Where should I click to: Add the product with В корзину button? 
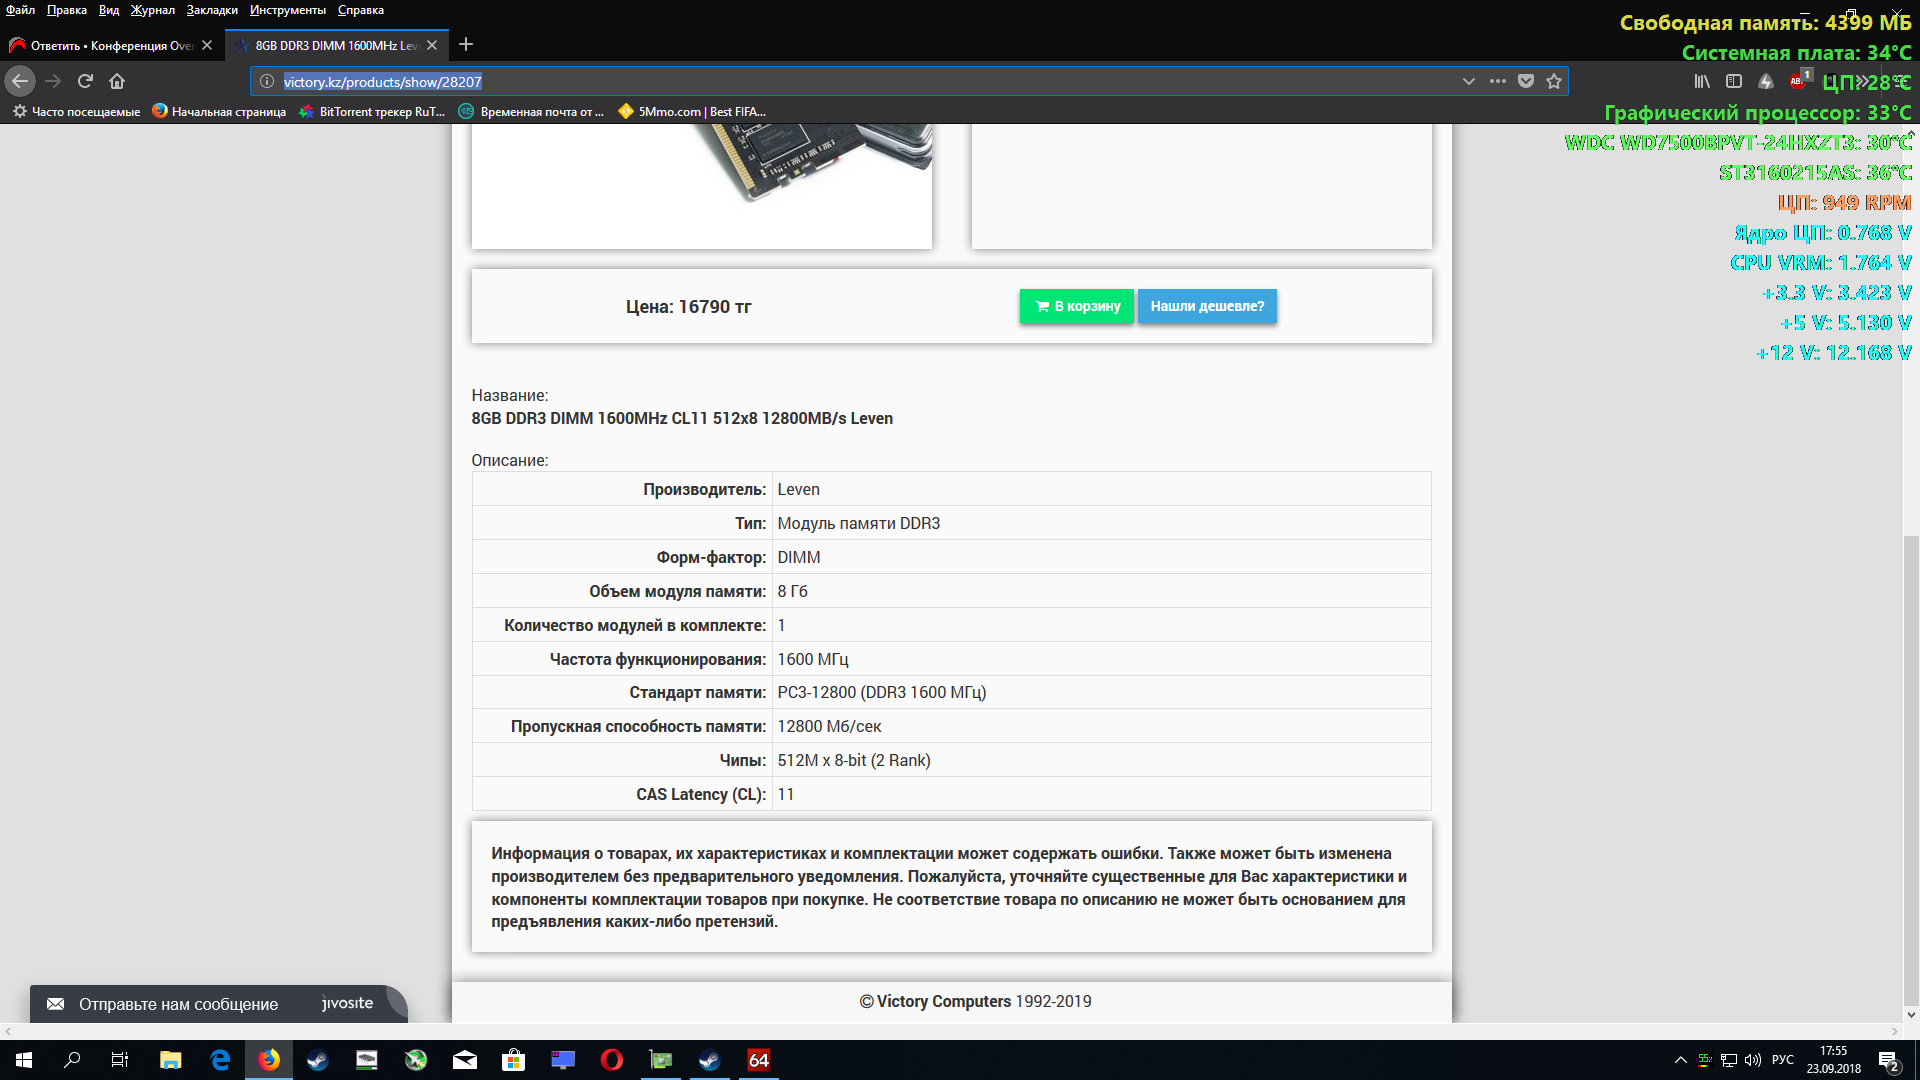[x=1077, y=306]
